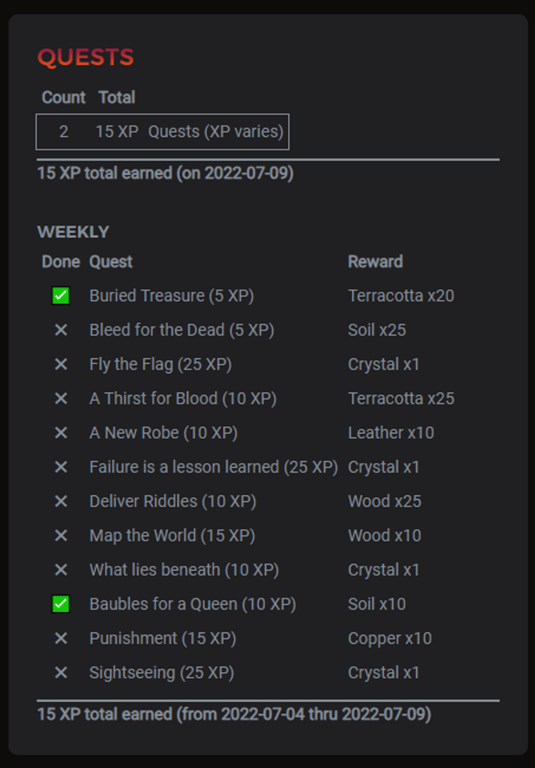Click the X icon next to A New Robe

61,433
